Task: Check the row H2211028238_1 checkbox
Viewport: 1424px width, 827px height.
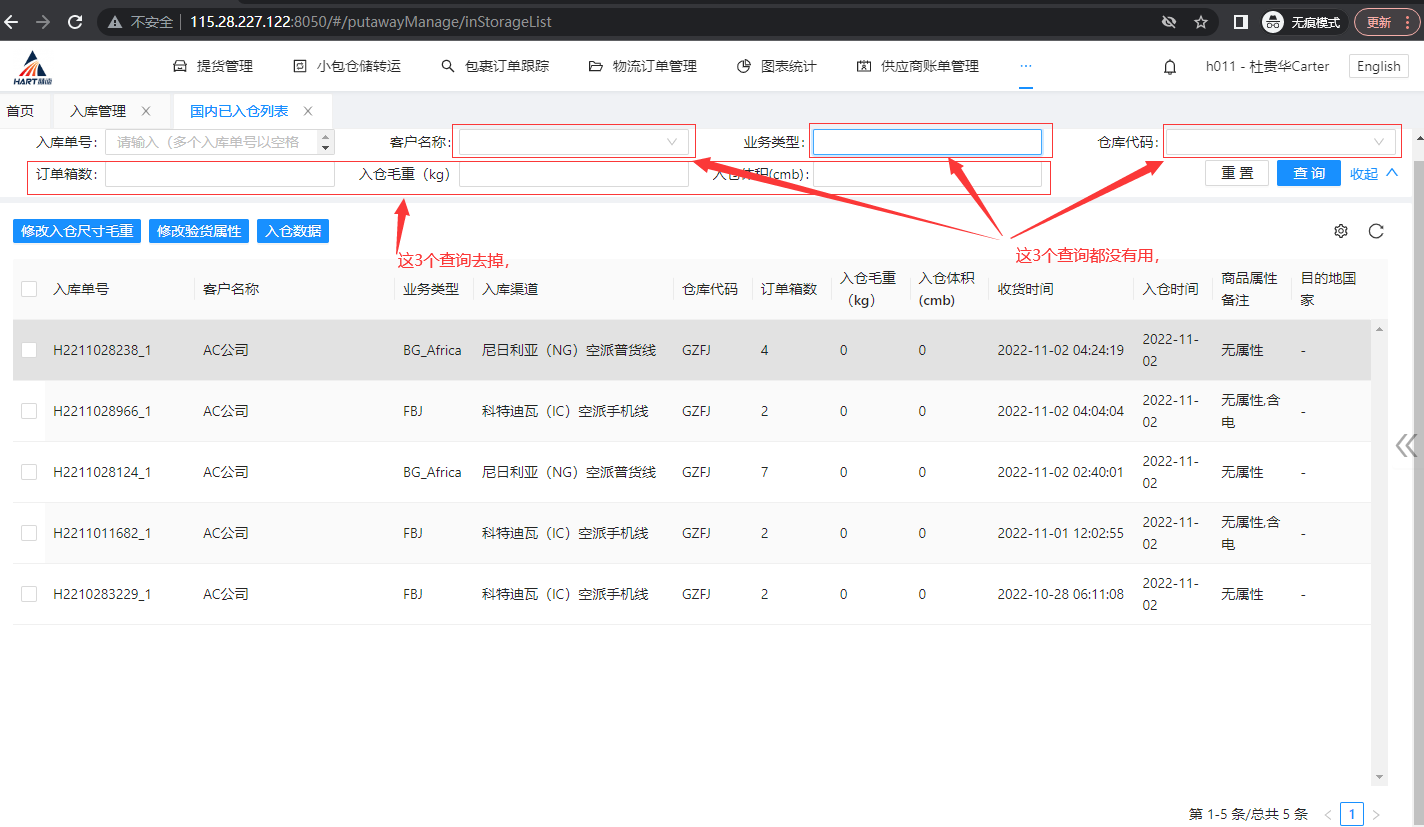Action: click(x=29, y=350)
